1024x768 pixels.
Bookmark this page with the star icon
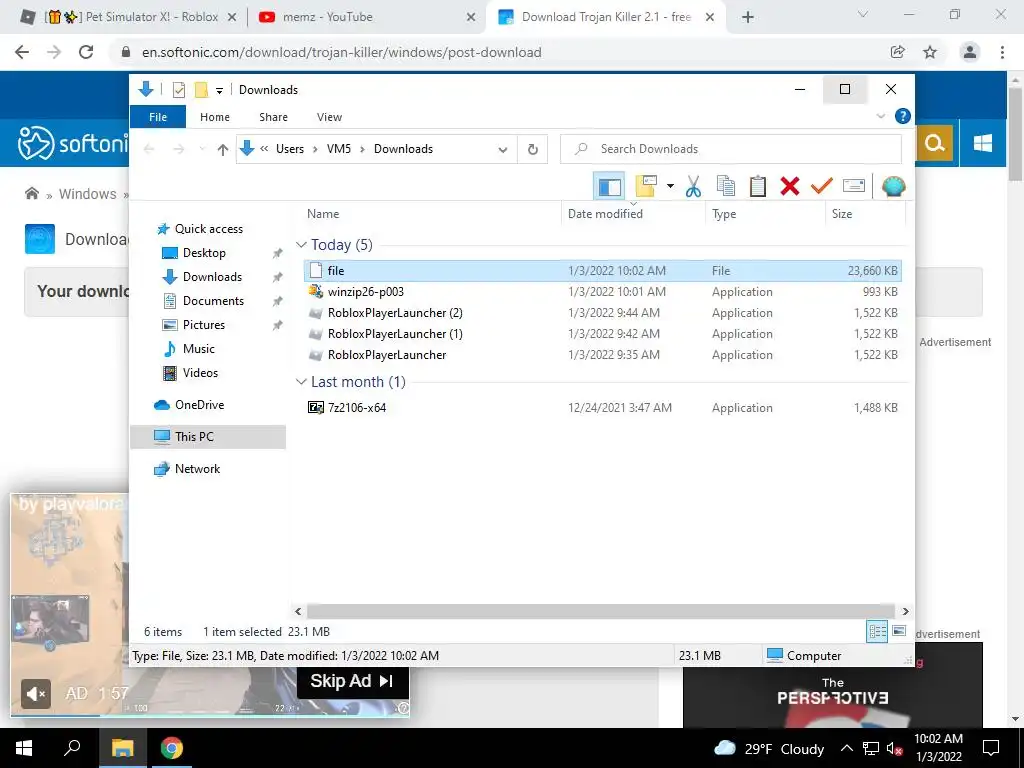tap(930, 52)
